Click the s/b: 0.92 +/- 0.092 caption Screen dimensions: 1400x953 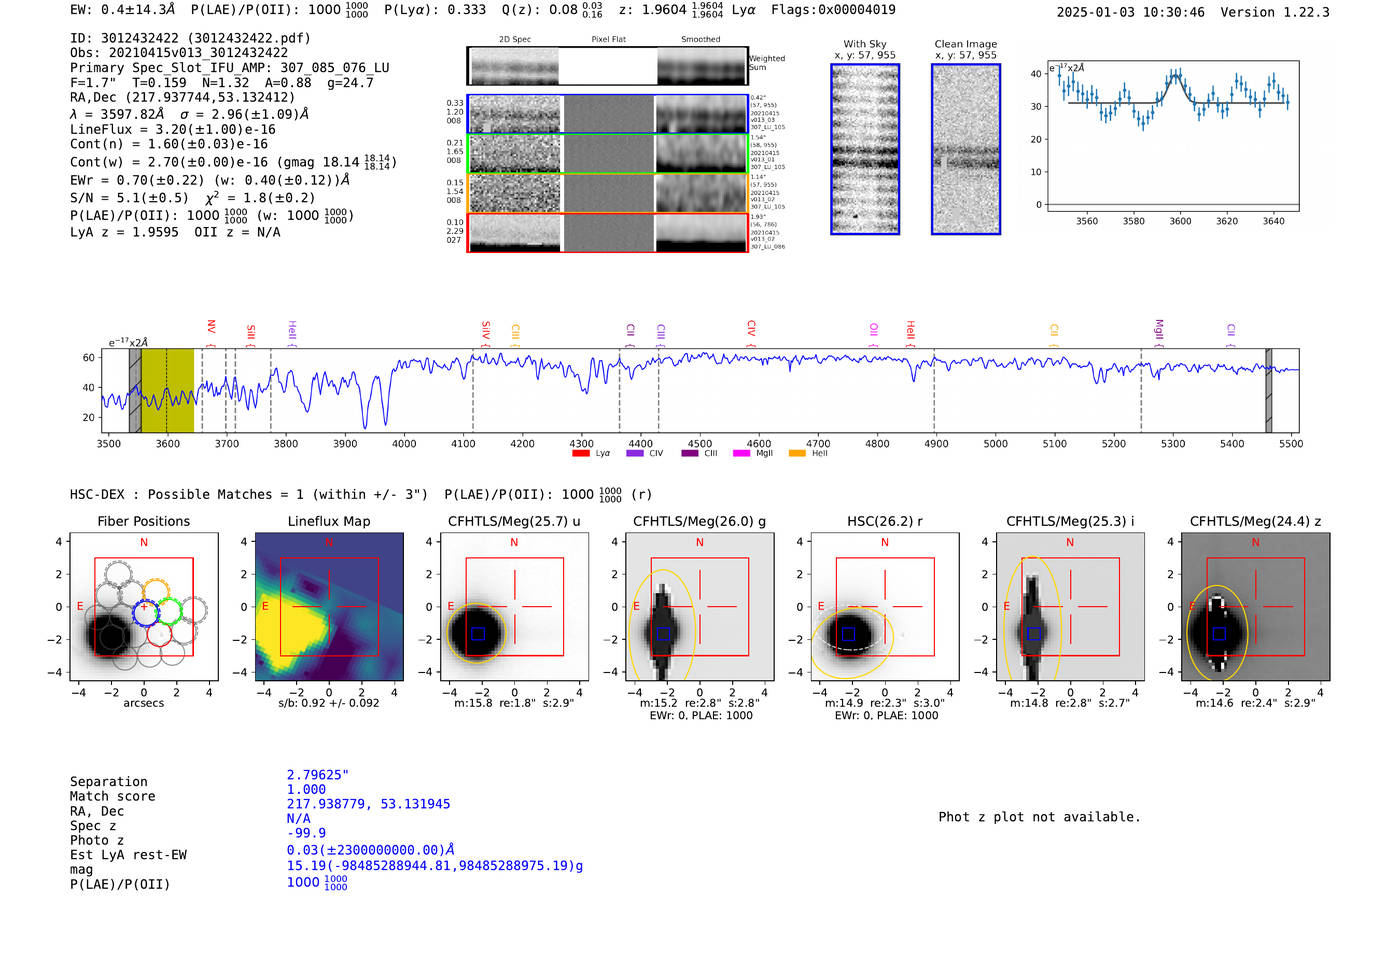point(329,703)
